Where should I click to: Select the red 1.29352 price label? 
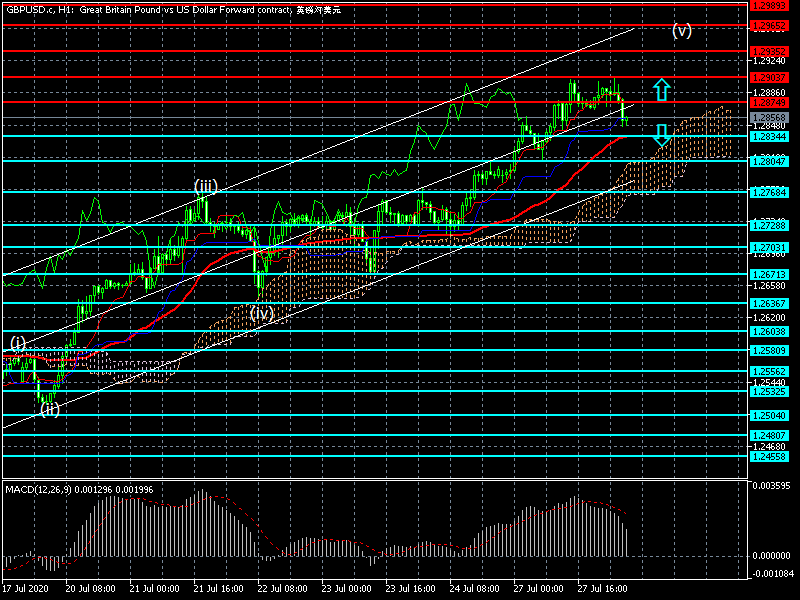tap(769, 52)
